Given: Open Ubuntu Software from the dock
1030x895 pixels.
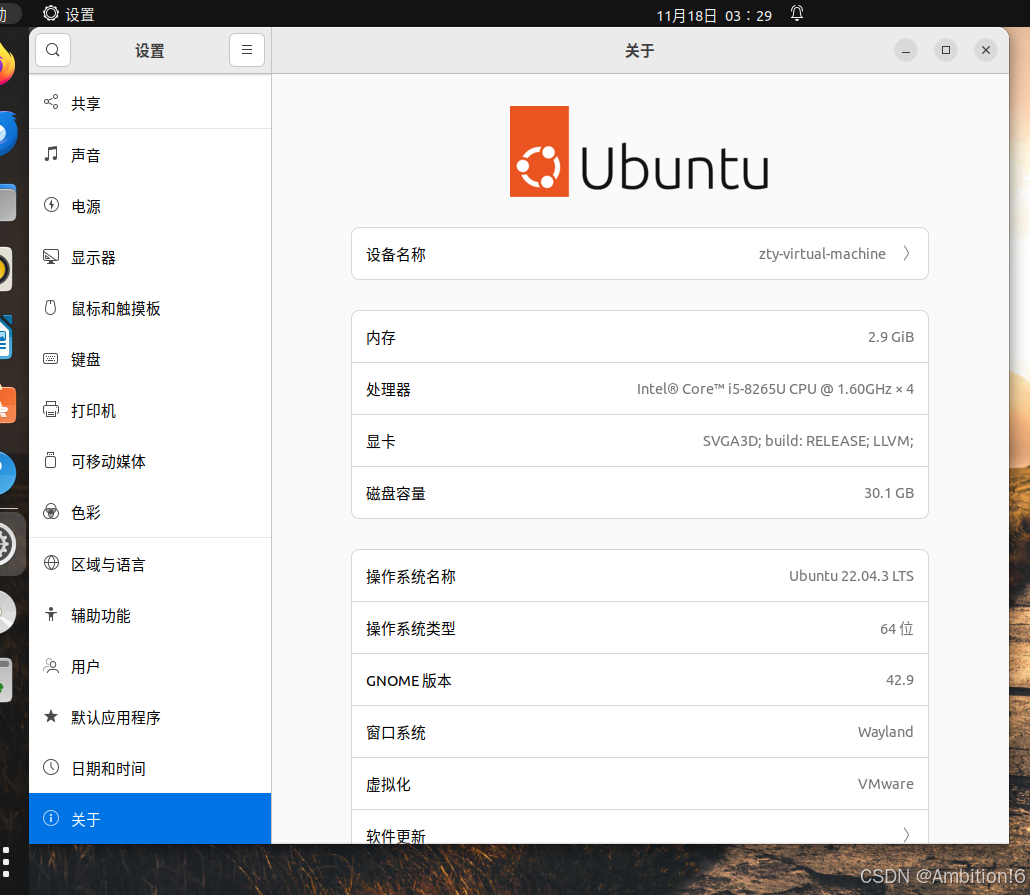Looking at the screenshot, I should tap(7, 405).
